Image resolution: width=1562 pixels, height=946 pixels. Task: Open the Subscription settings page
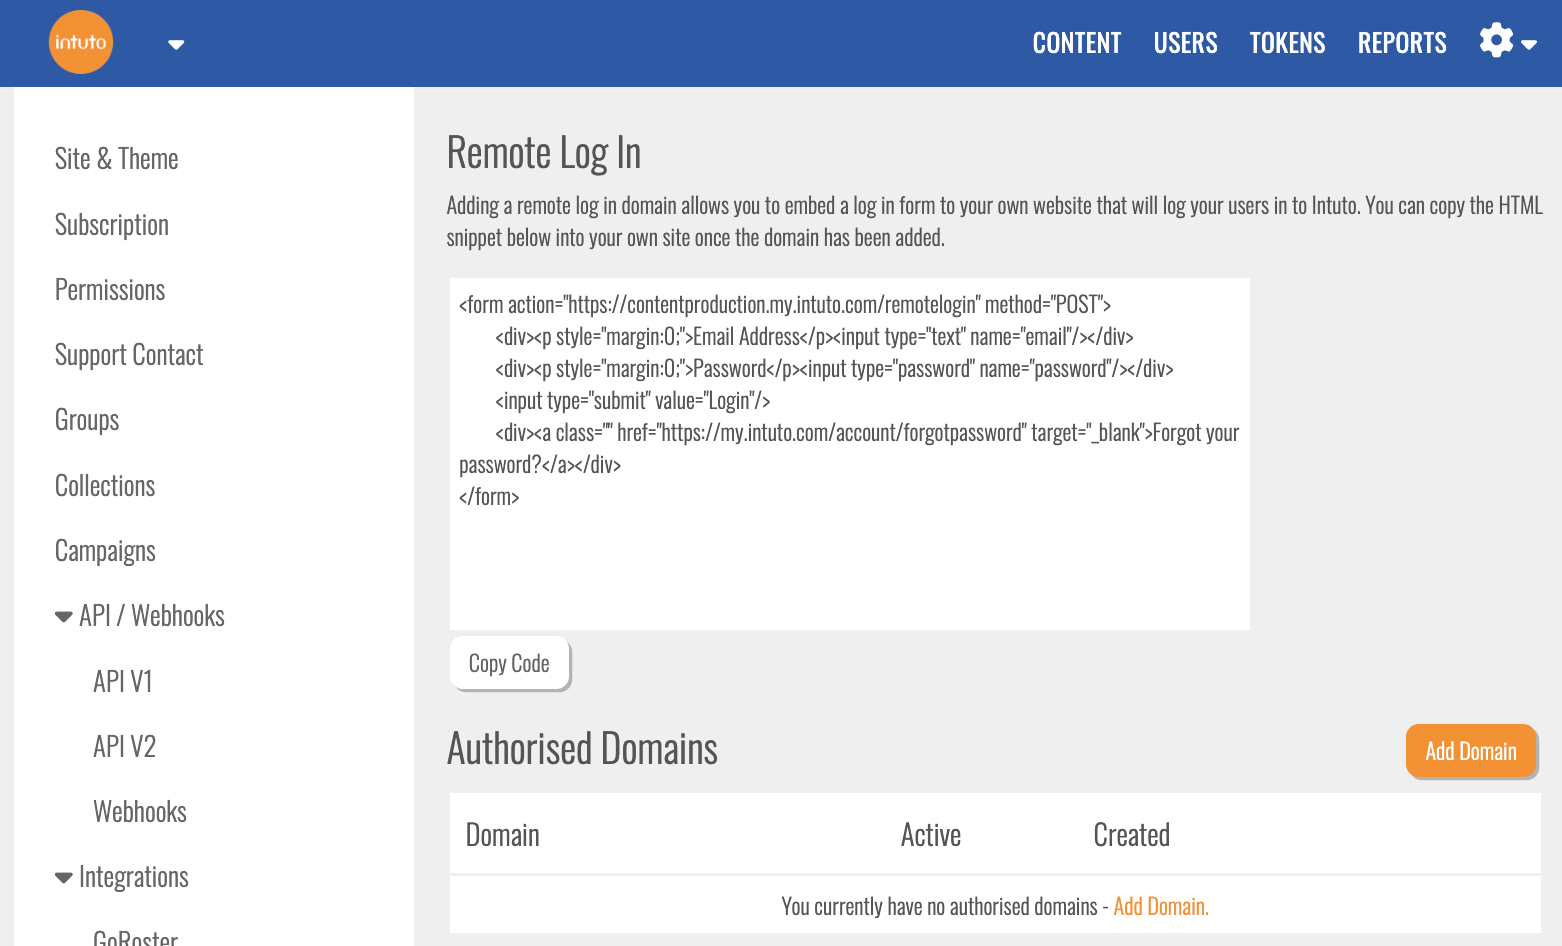(x=112, y=225)
